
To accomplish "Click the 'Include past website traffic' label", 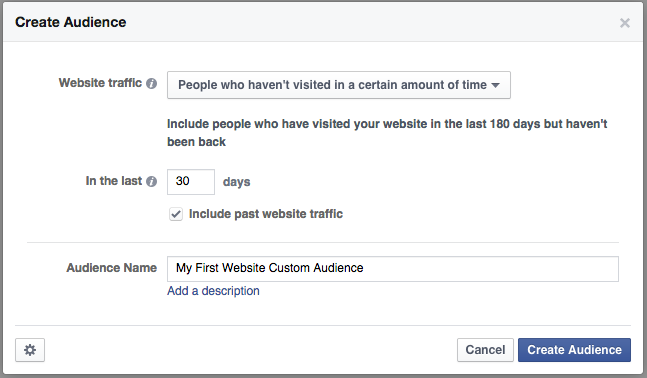I will [x=266, y=214].
